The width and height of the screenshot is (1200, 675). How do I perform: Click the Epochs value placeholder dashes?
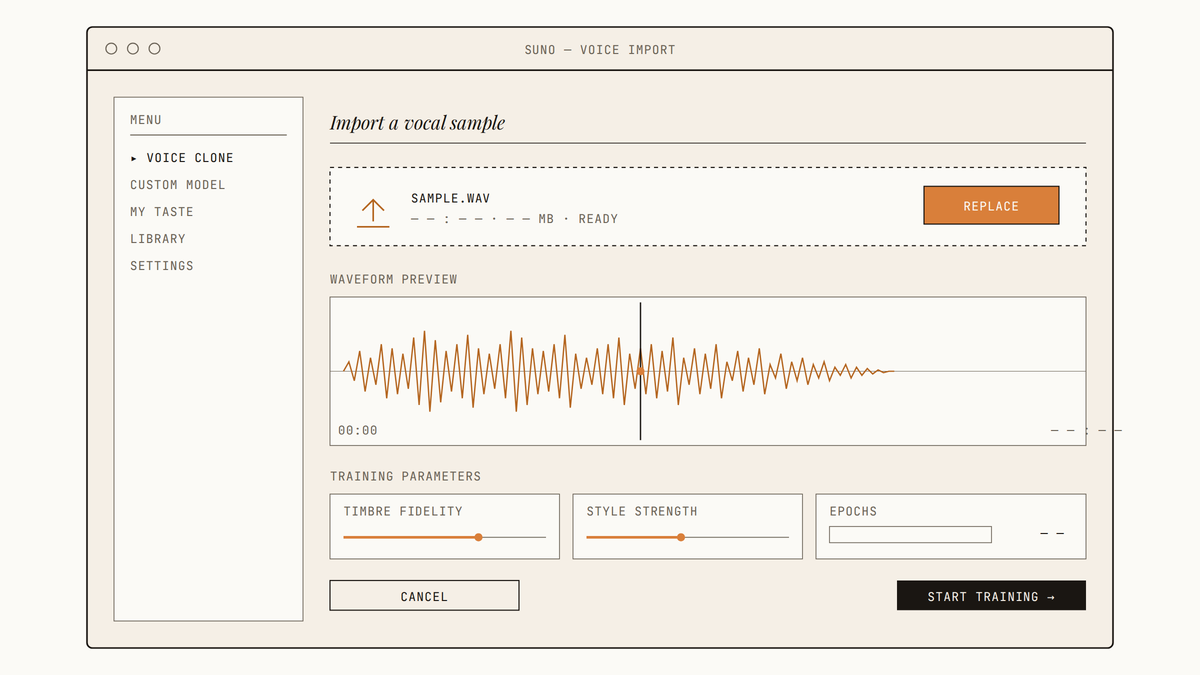coord(1052,534)
